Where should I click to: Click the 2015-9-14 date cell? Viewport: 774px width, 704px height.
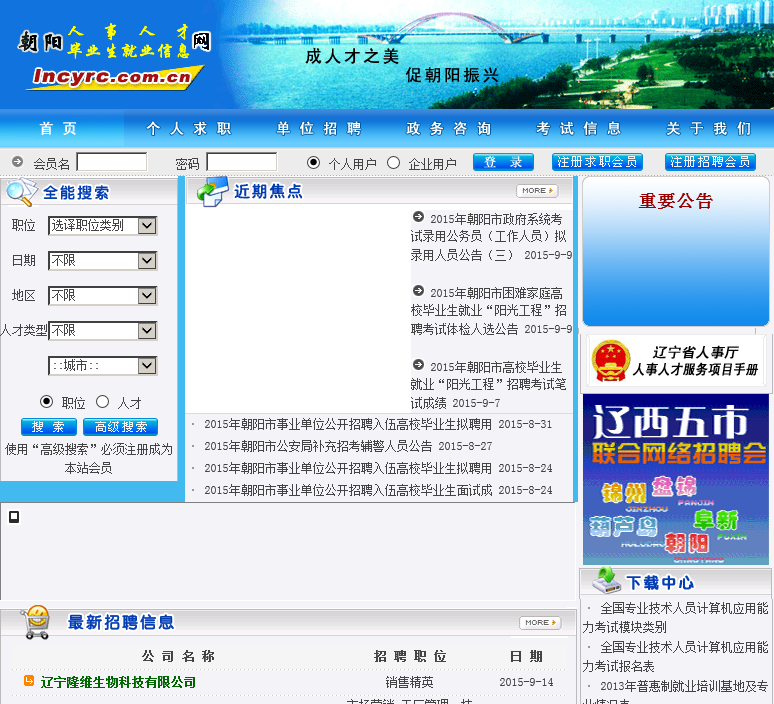click(x=526, y=682)
